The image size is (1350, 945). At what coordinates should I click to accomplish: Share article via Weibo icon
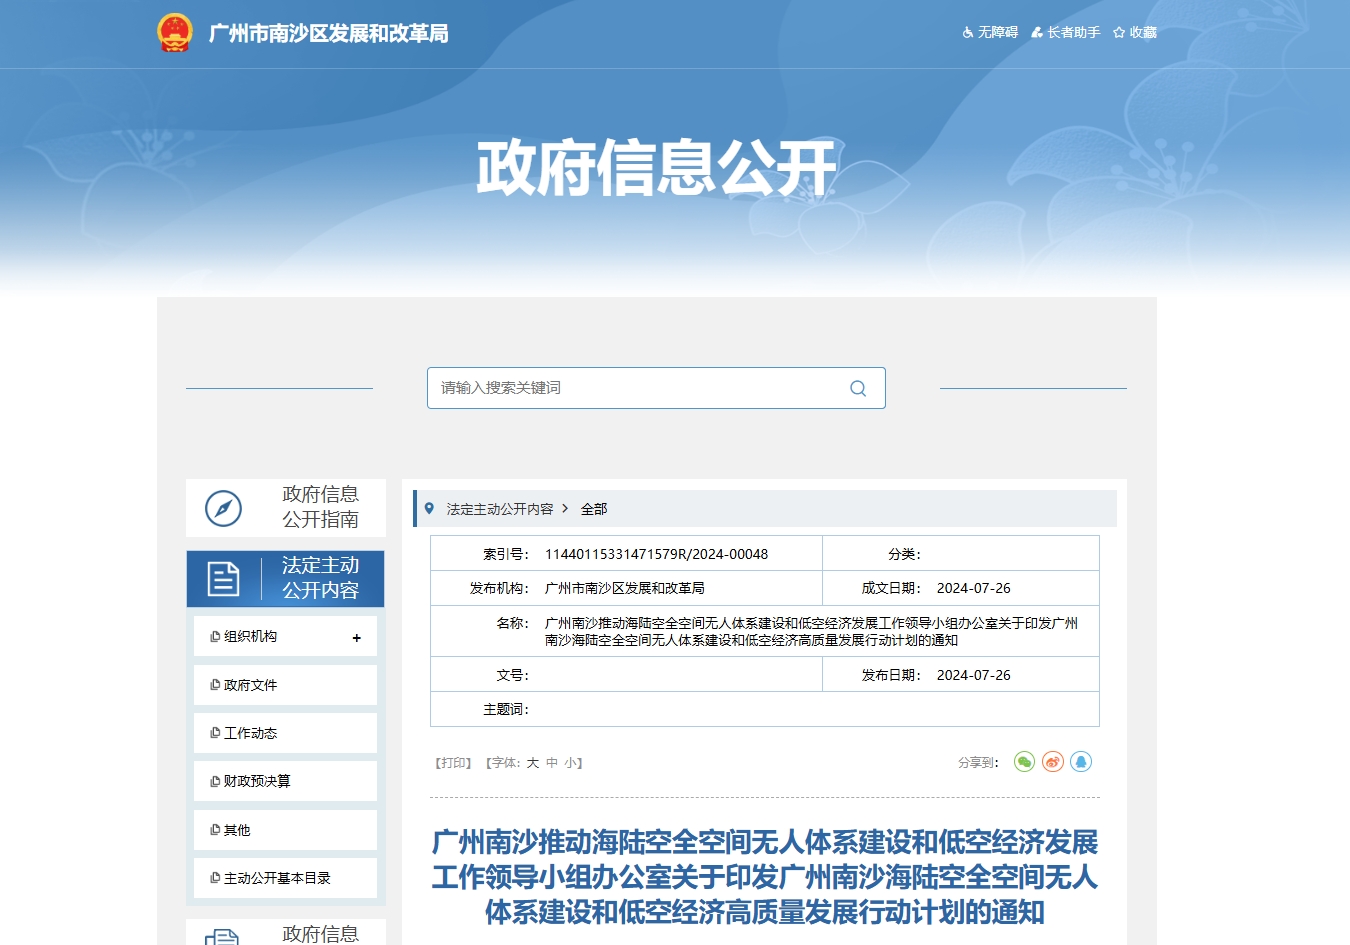pos(1052,762)
